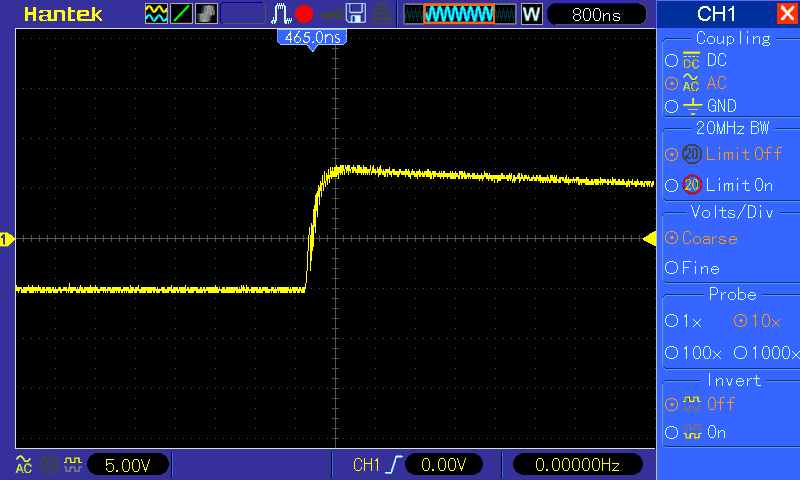
Task: Click the empty display mode box in the toolbar
Action: [x=243, y=14]
